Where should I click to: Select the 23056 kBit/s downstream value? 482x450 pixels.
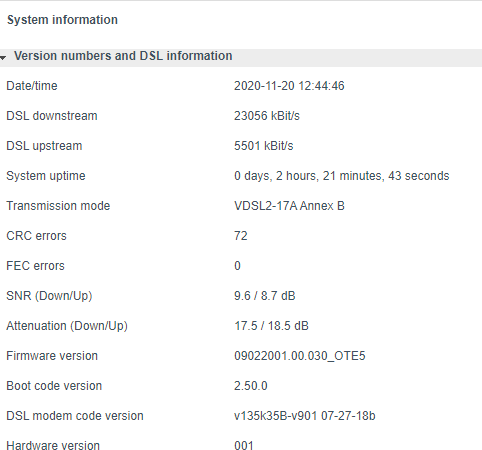(267, 116)
